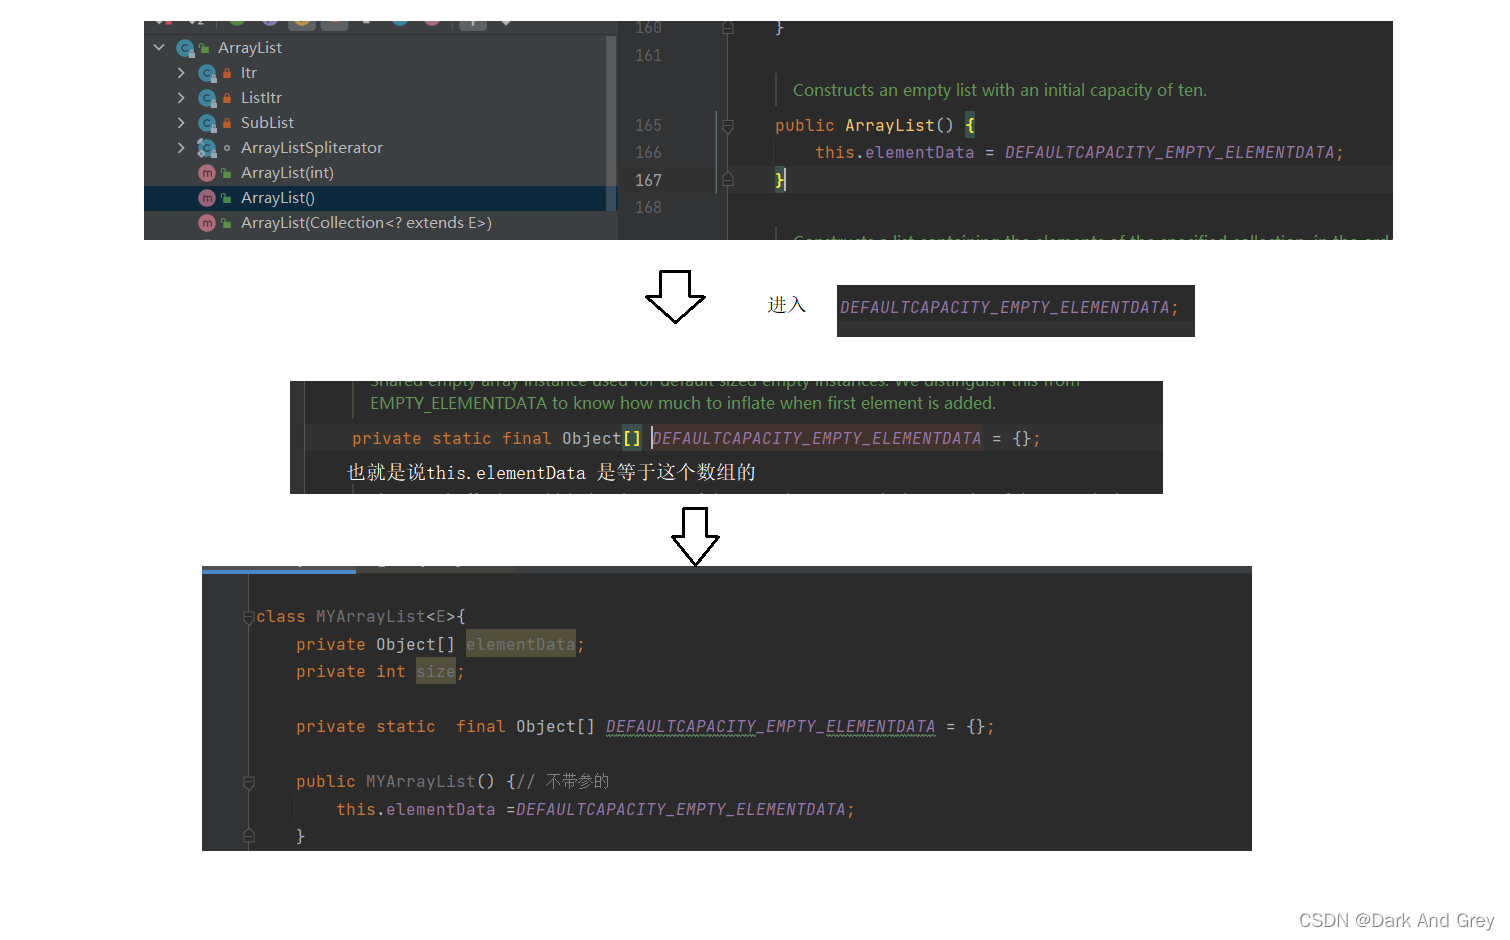Collapse the fold marker at line 165
The image size is (1510, 940).
pyautogui.click(x=728, y=126)
